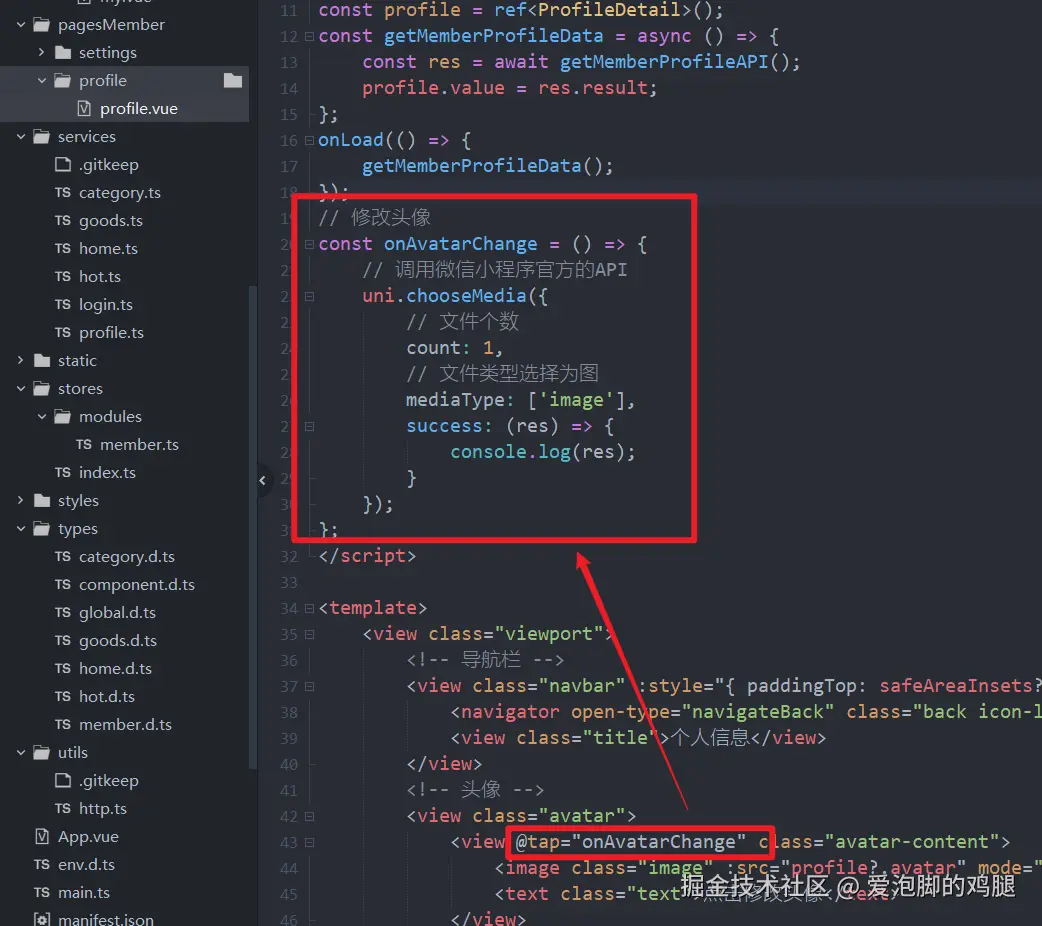Click file icon of utils .gitkeep
Image resolution: width=1042 pixels, height=926 pixels.
[63, 780]
